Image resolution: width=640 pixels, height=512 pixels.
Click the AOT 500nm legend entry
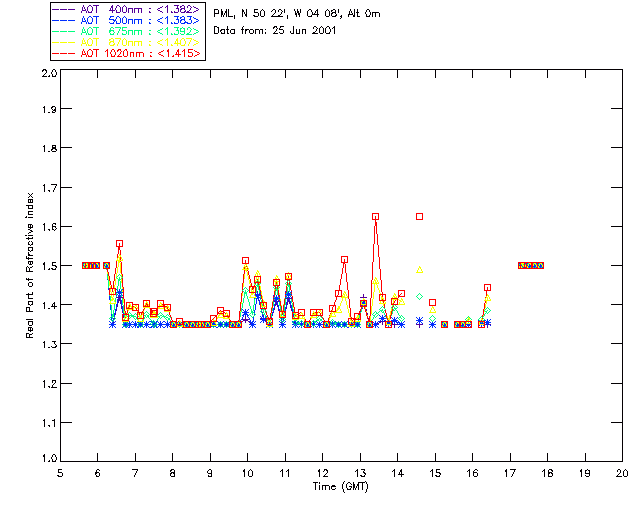tap(126, 20)
